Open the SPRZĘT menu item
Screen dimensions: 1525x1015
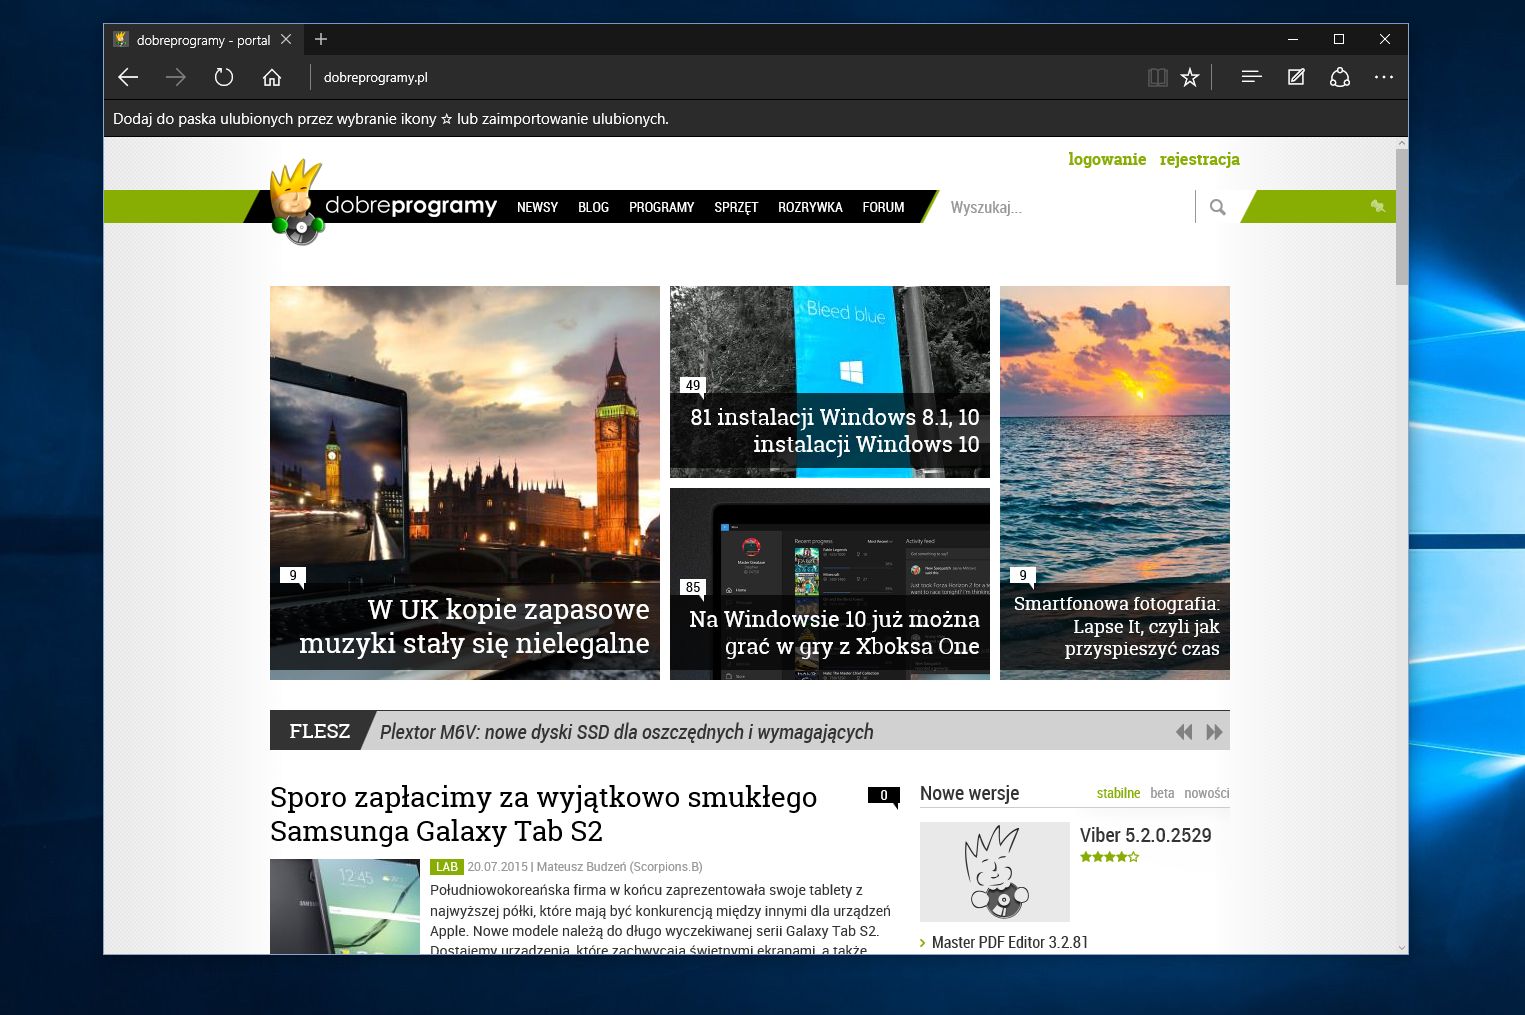[736, 207]
